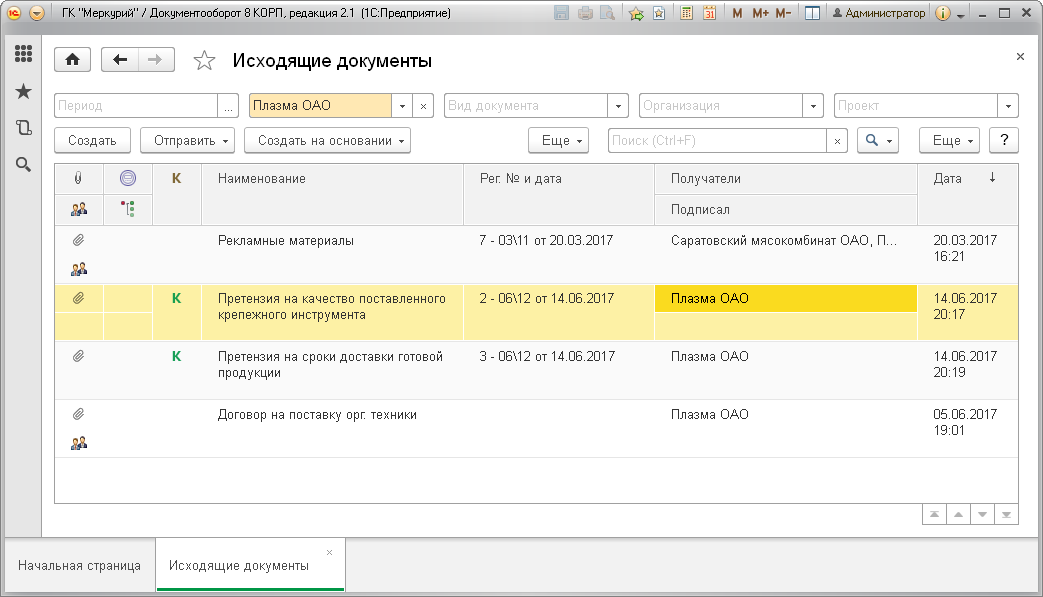The image size is (1043, 597).
Task: Navigate back with left arrow
Action: click(x=120, y=60)
